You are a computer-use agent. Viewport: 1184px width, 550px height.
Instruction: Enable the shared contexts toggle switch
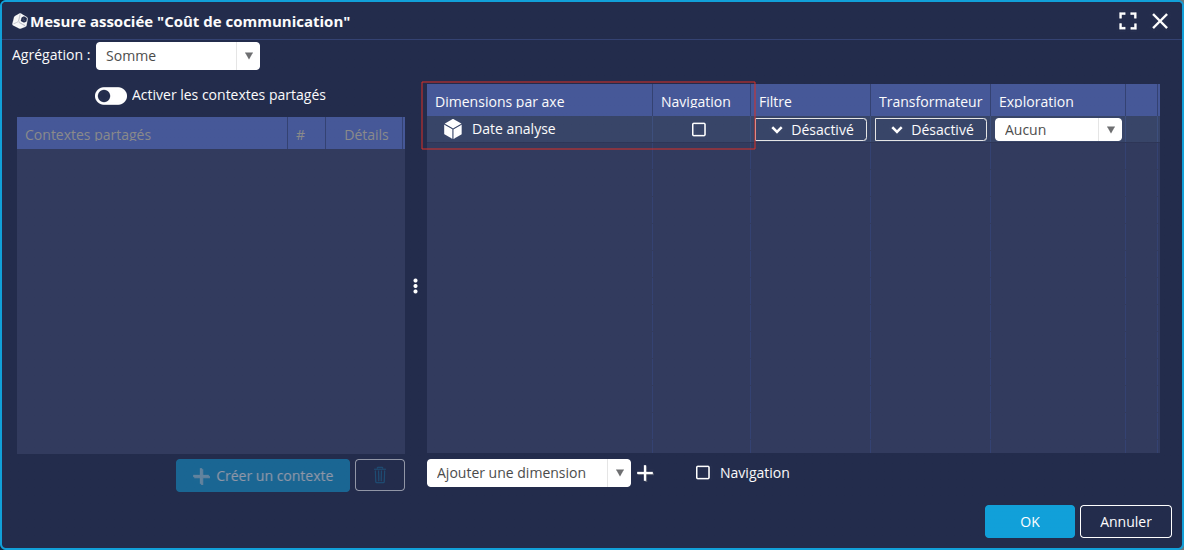point(111,96)
